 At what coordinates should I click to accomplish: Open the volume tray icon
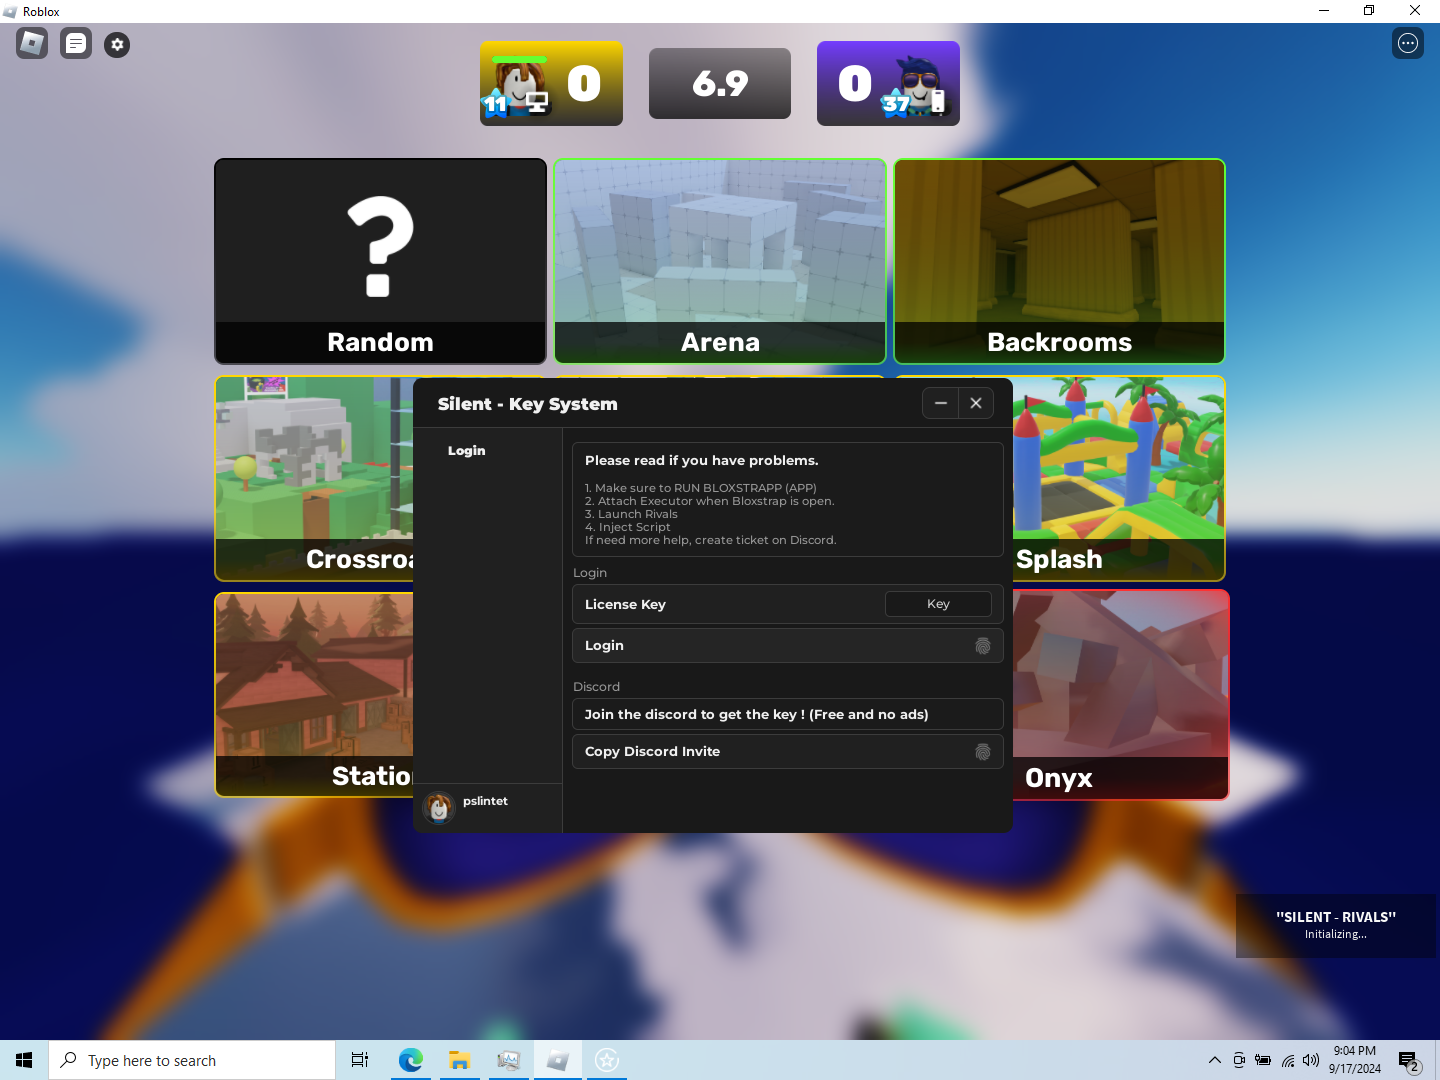1311,1060
